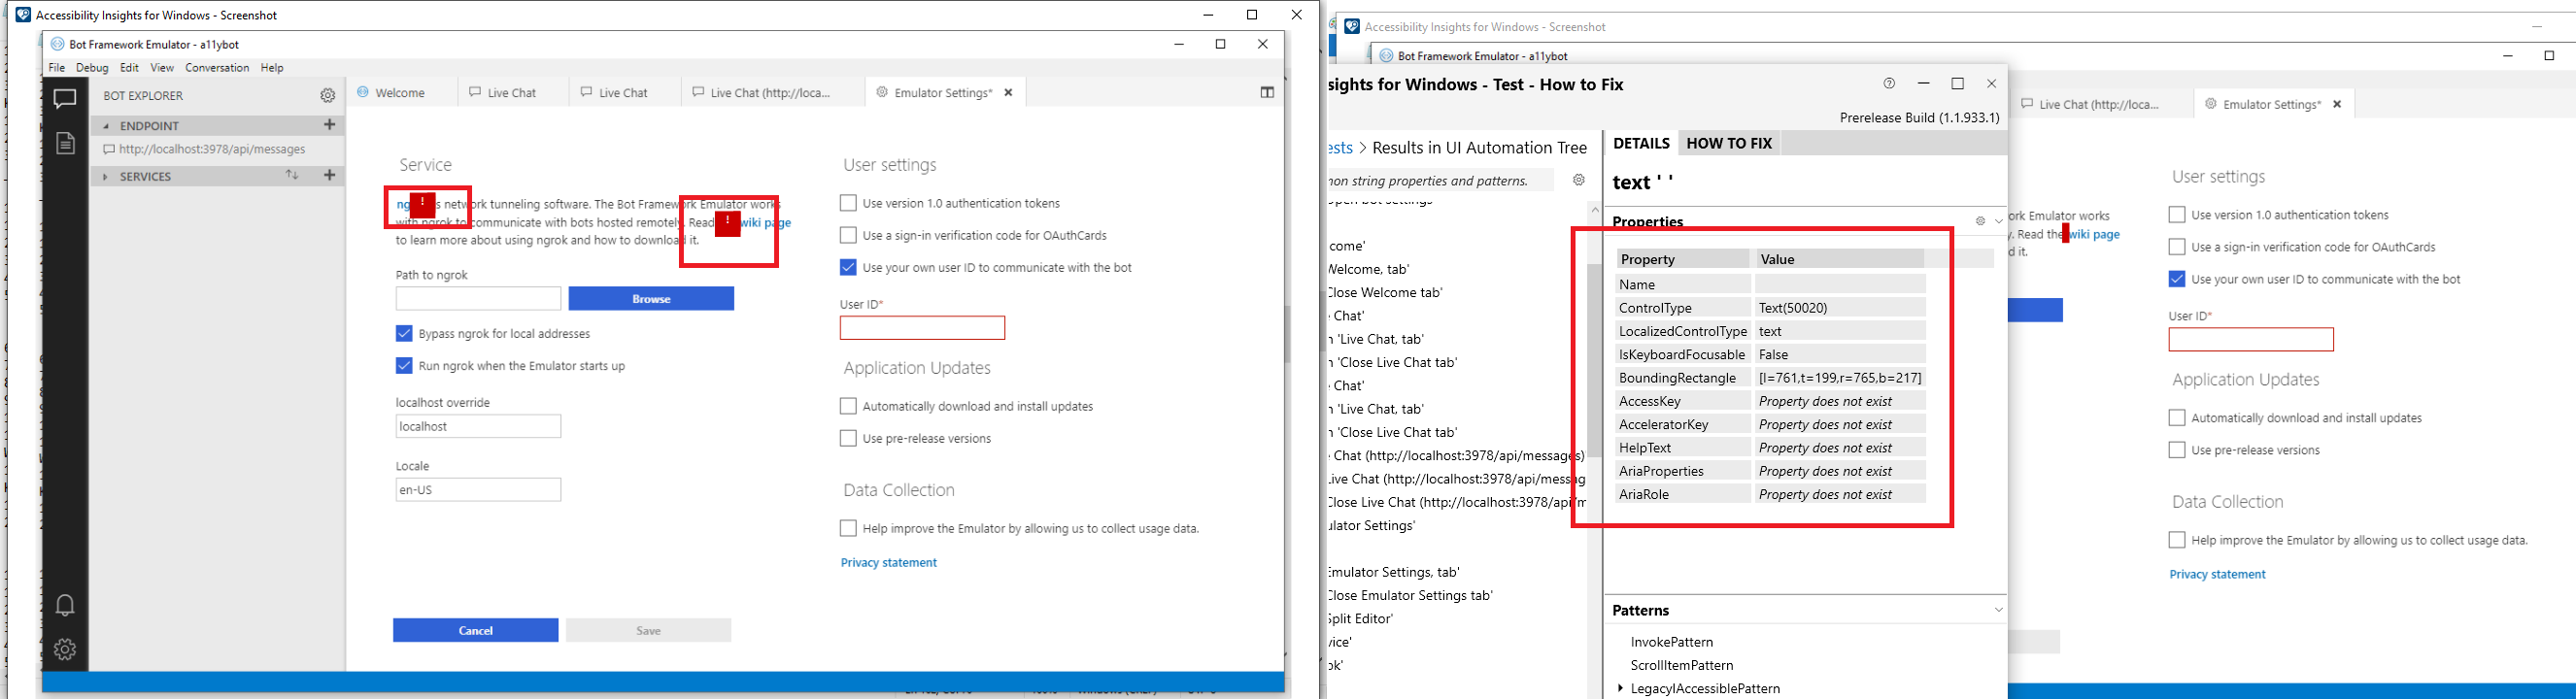2576x699 pixels.
Task: Check 'Automatically download and install updates' in unobstructed Emulator window
Action: [x=848, y=406]
